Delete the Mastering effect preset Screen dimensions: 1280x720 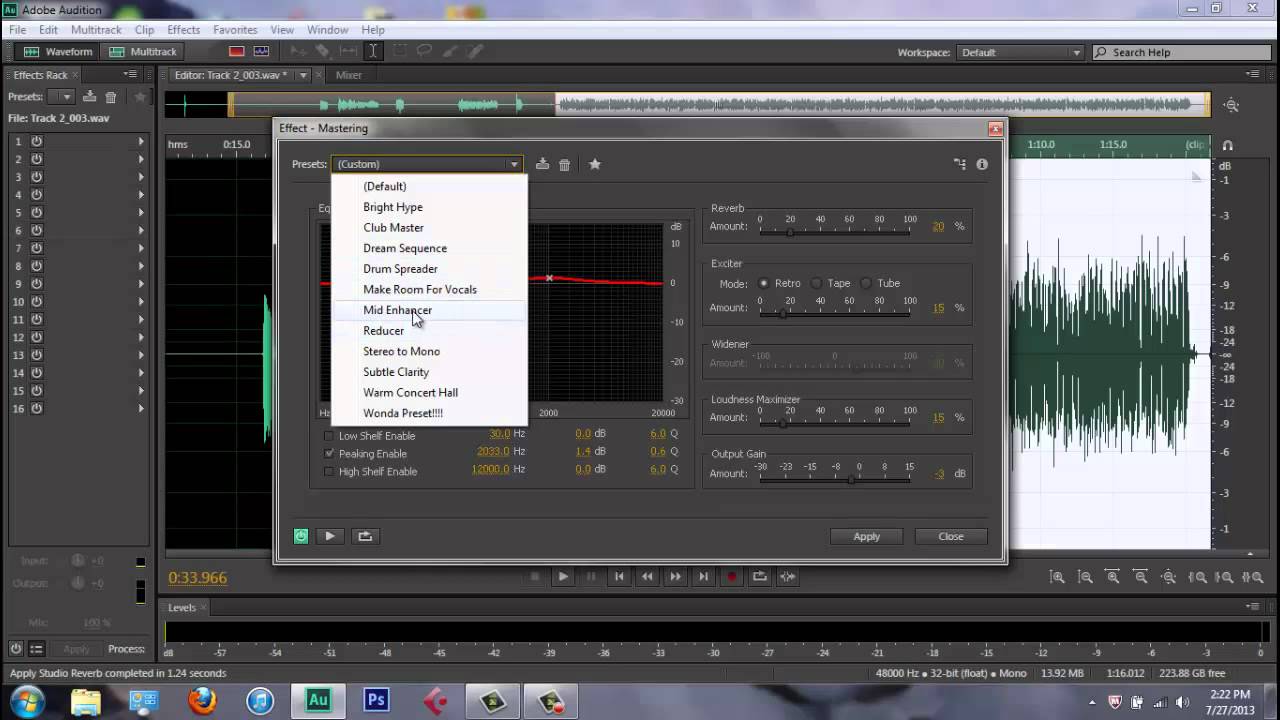tap(564, 164)
